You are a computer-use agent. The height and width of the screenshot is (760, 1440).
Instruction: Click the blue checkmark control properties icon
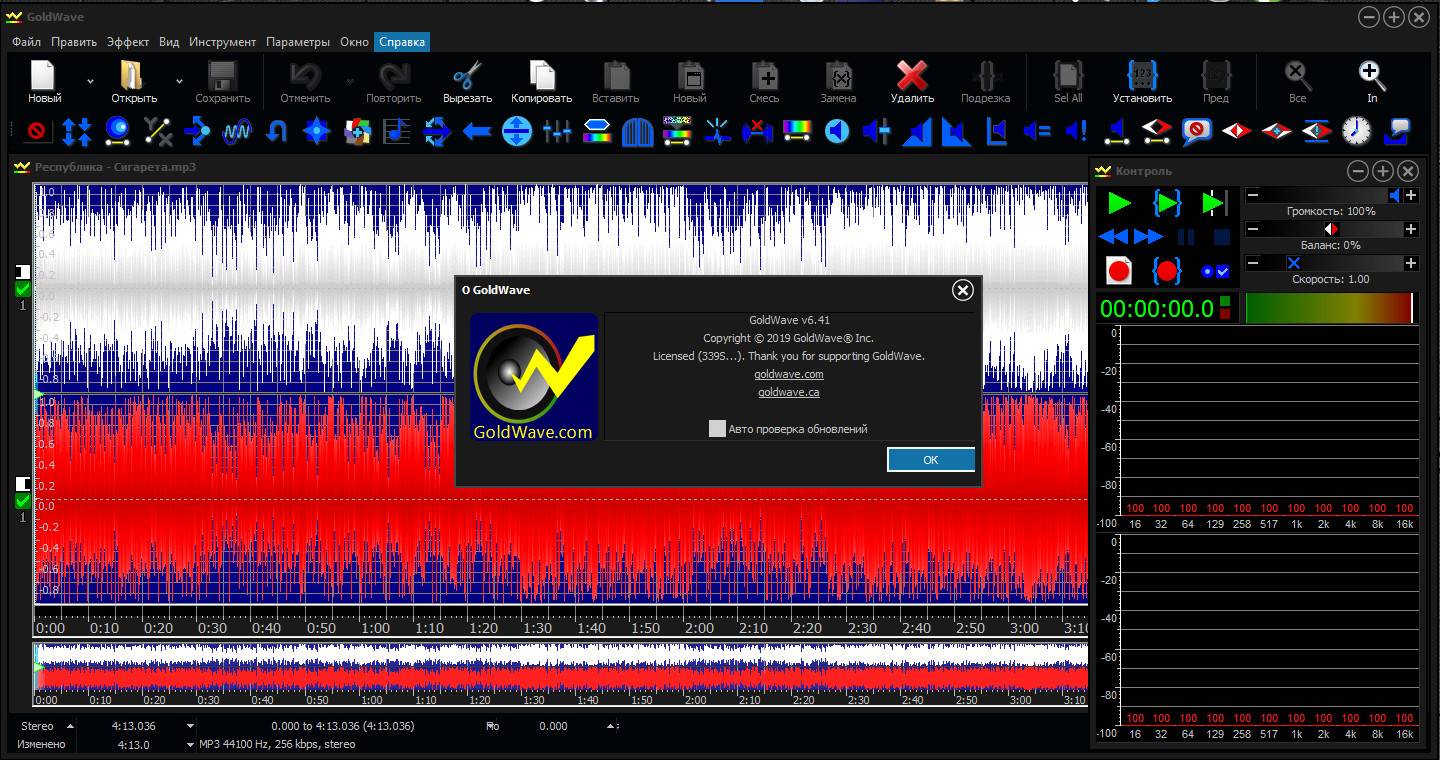[1215, 271]
